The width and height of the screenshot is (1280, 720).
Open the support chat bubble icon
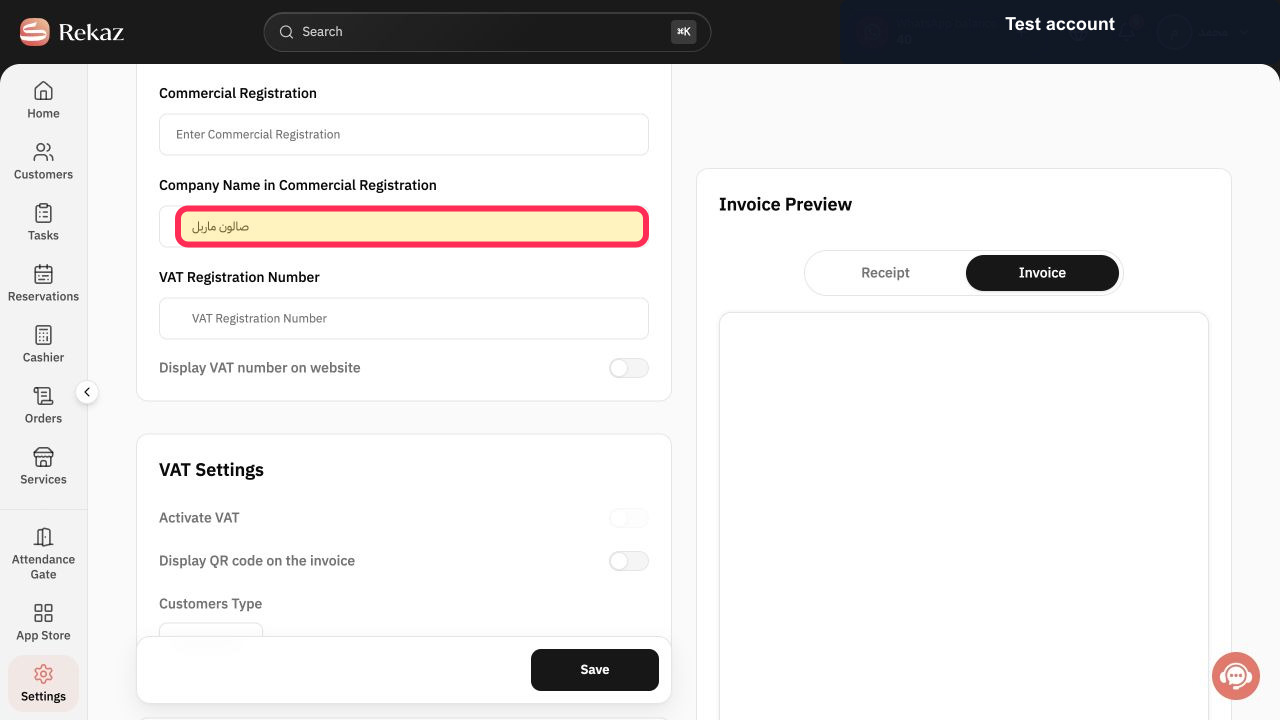1236,676
